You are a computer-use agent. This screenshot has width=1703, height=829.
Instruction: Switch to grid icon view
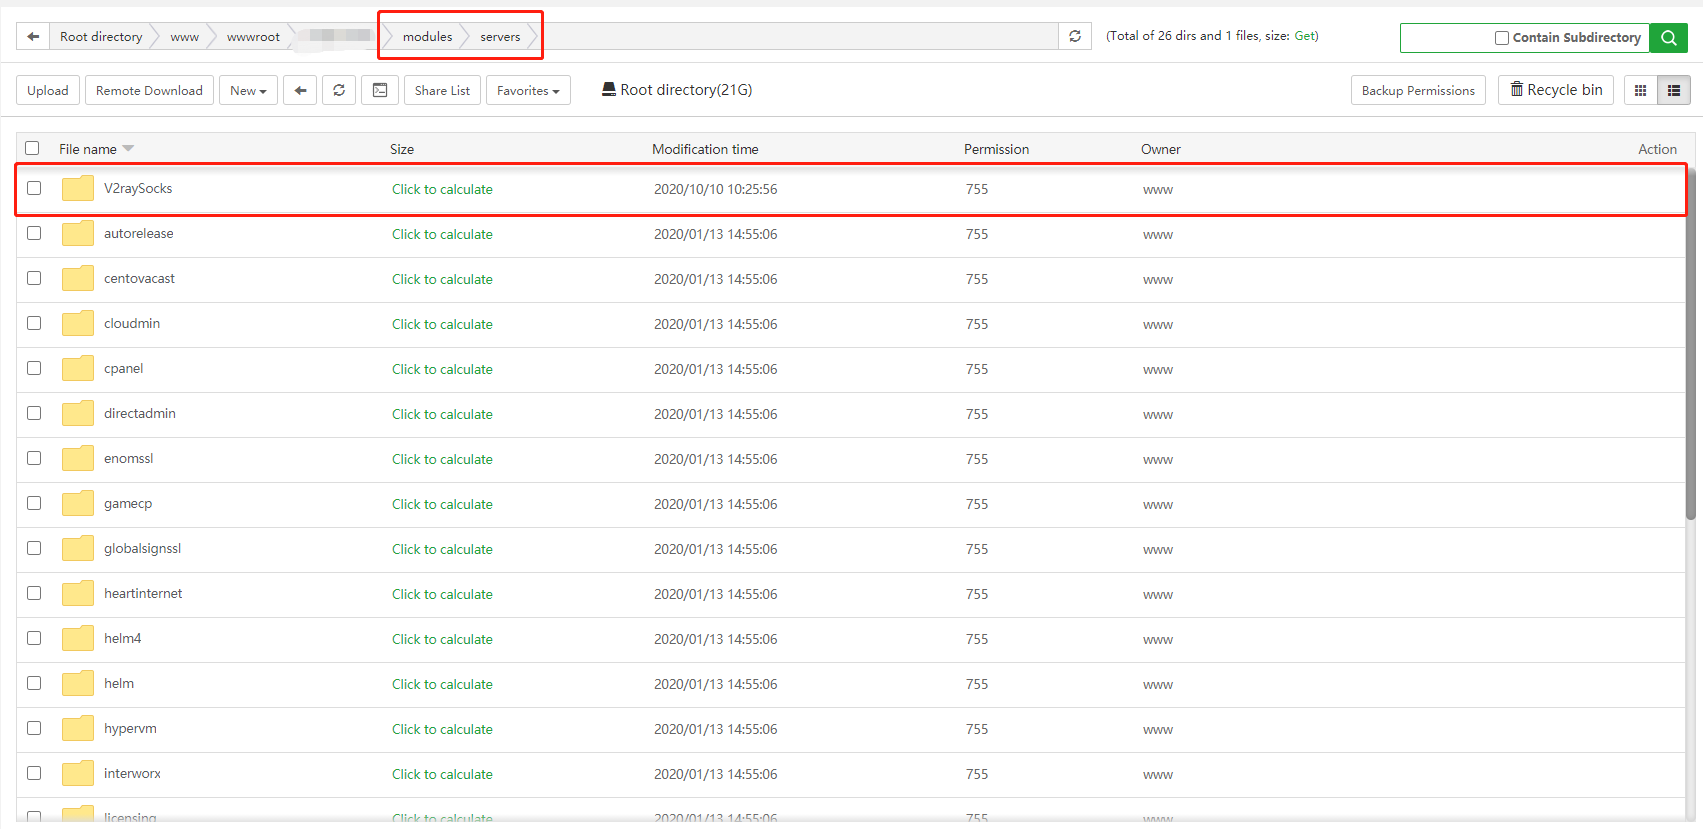tap(1640, 90)
